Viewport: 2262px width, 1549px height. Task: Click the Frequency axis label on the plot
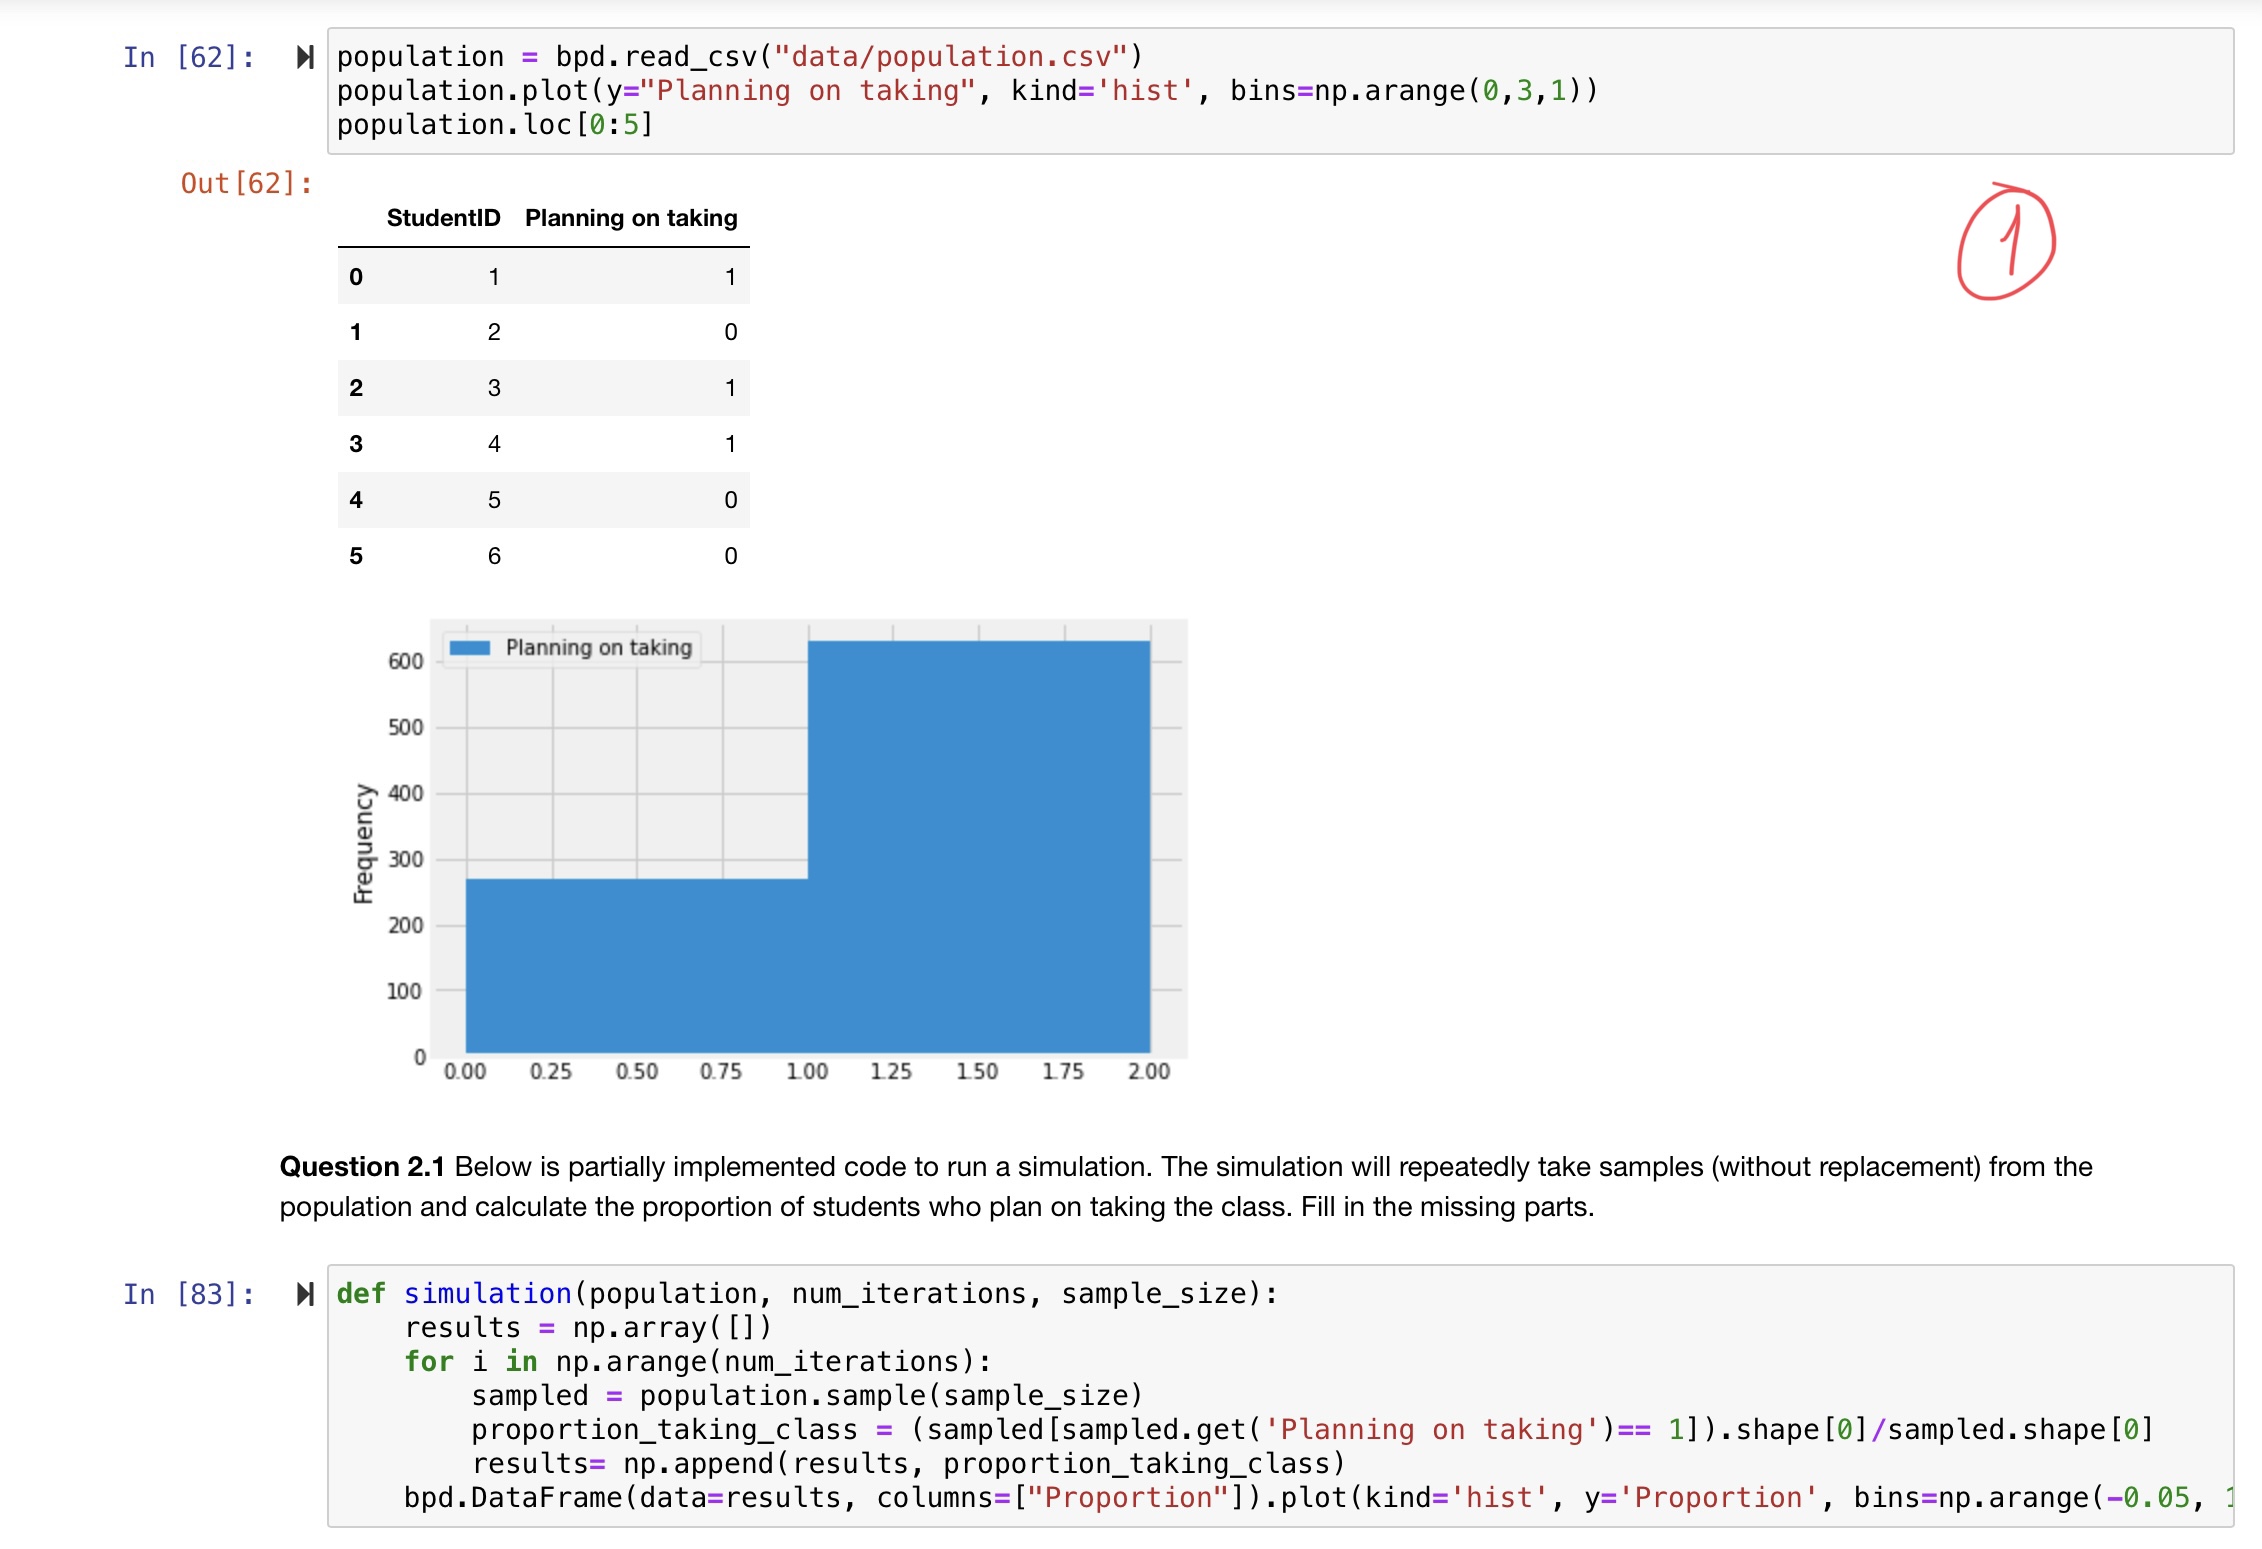coord(363,843)
